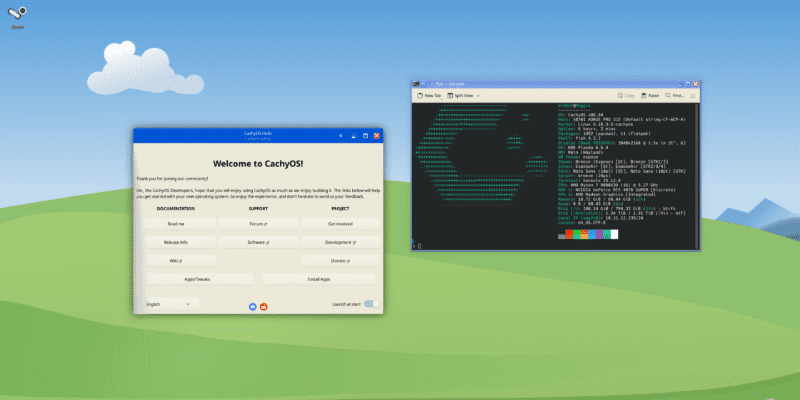The height and width of the screenshot is (400, 800).
Task: Minimize the CachyOS Hello window
Action: click(x=354, y=136)
